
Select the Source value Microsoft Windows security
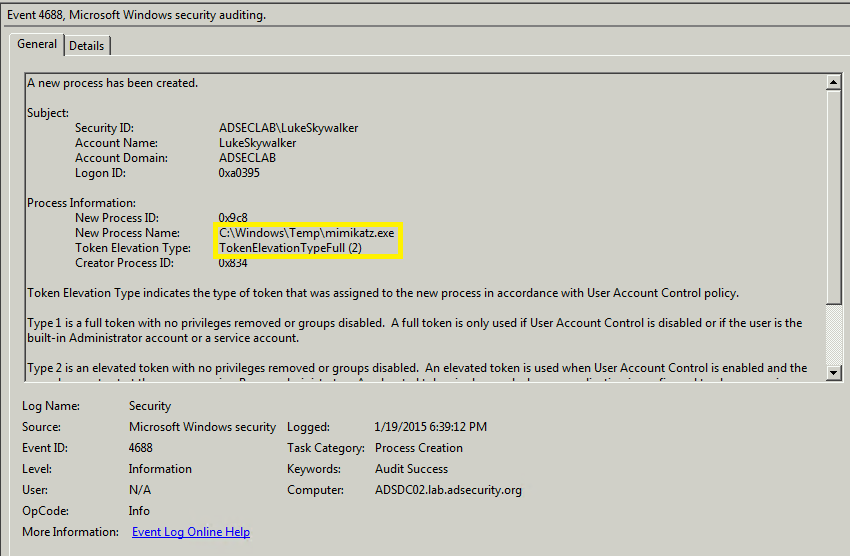[x=202, y=426]
